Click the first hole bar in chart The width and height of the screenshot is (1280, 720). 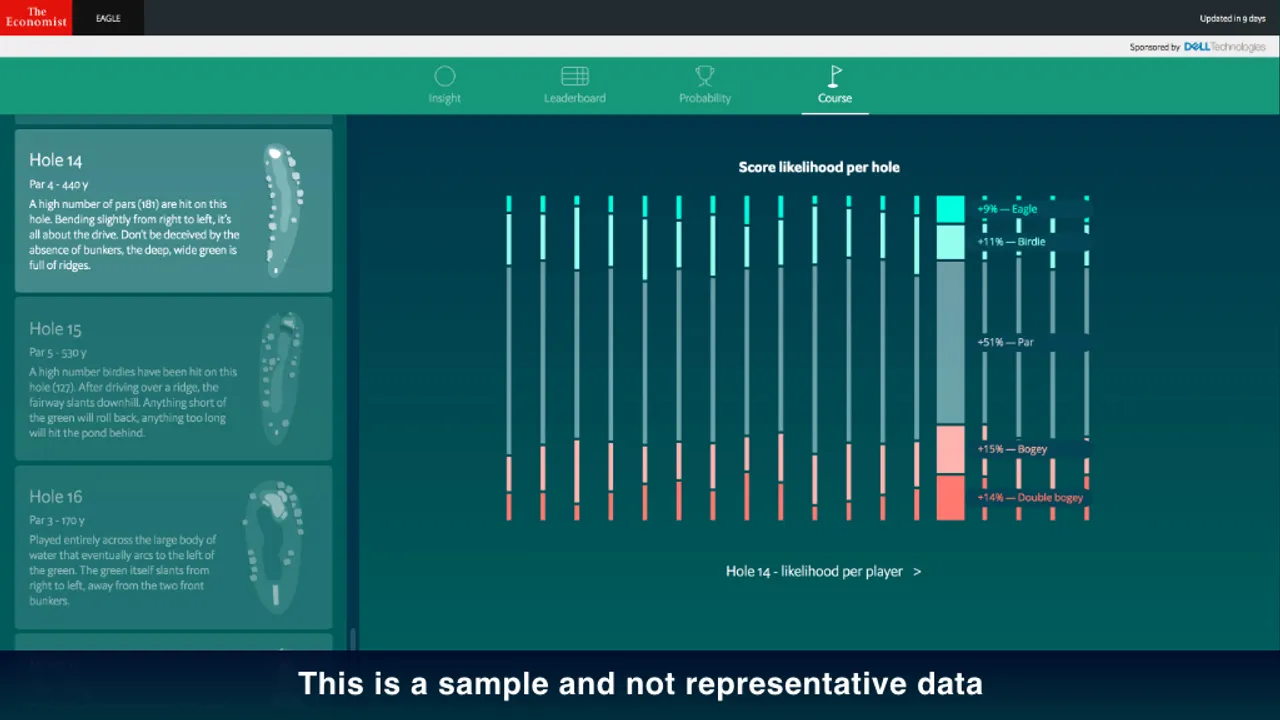[x=509, y=358]
